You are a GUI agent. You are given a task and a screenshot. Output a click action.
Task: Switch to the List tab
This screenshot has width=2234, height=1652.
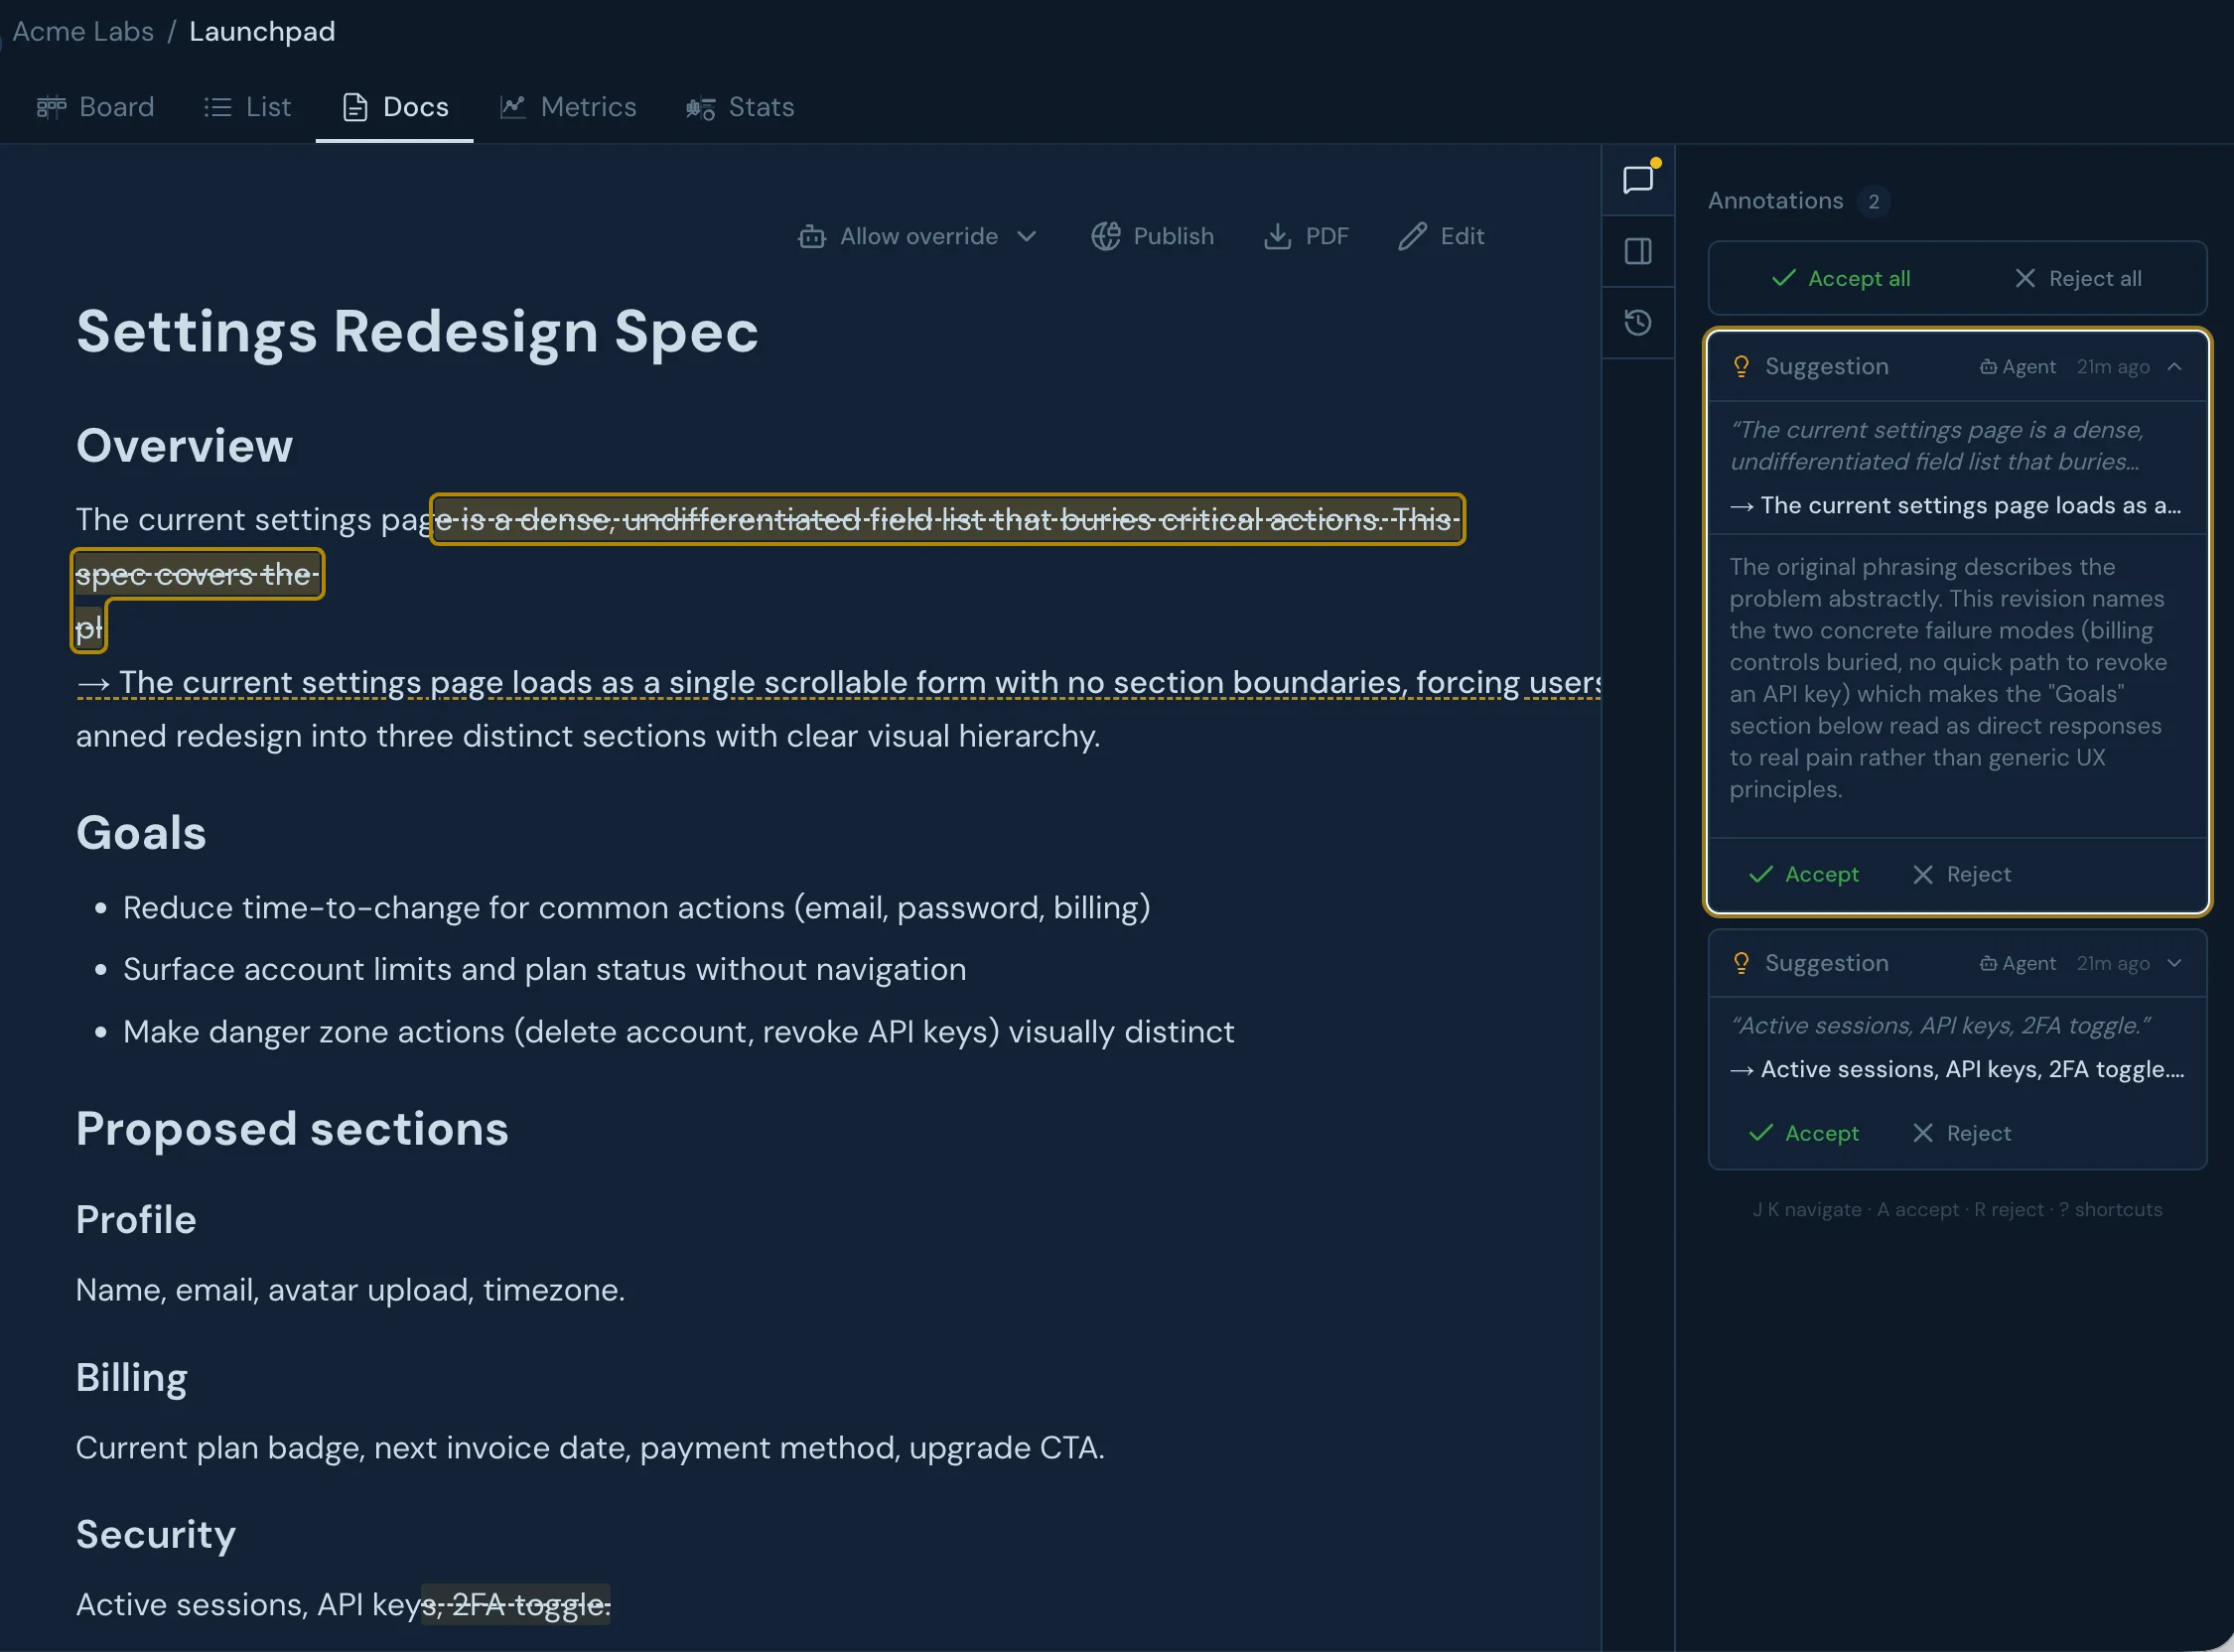(247, 107)
